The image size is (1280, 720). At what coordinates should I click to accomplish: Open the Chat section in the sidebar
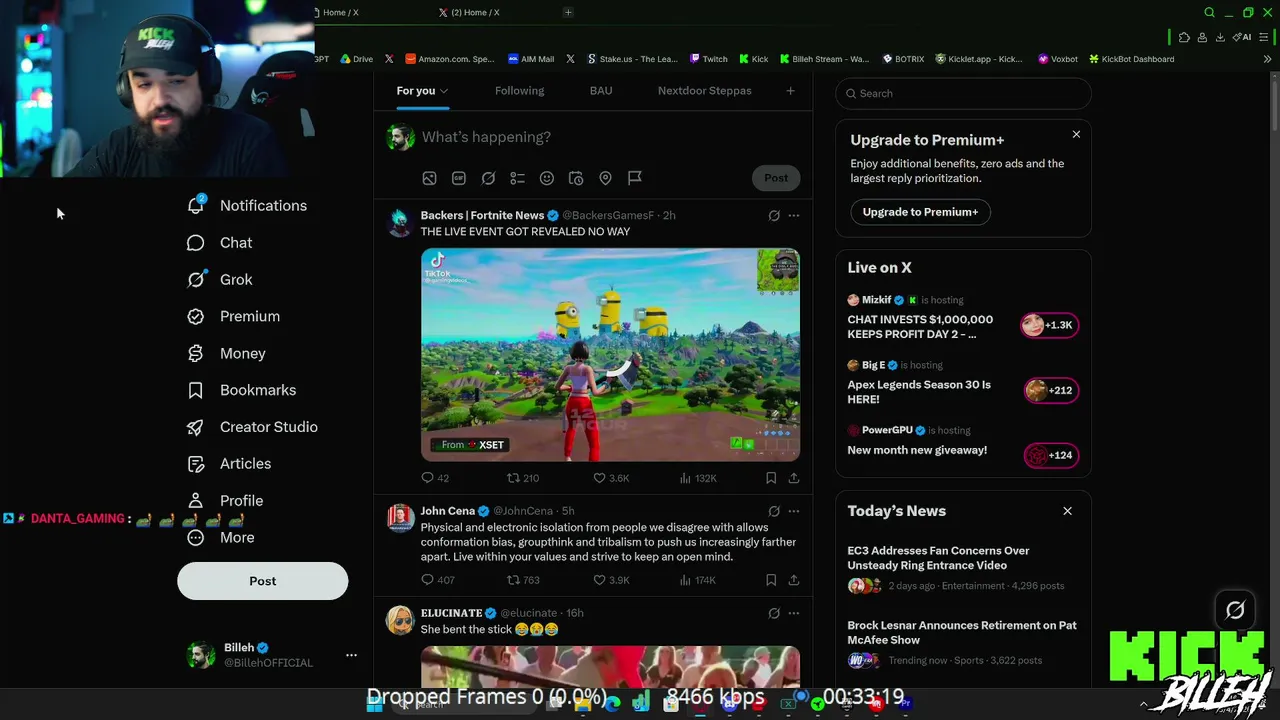pos(220,242)
